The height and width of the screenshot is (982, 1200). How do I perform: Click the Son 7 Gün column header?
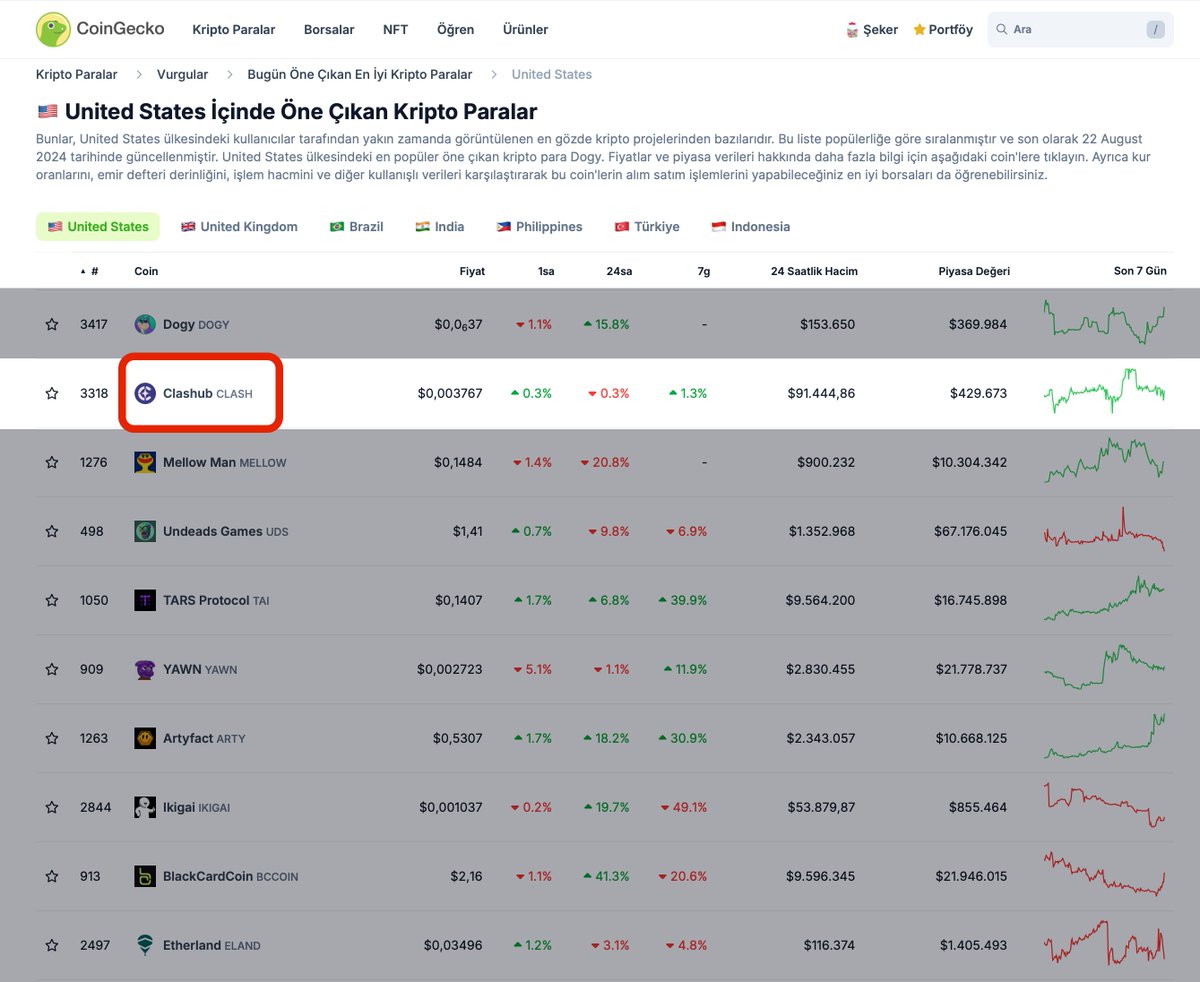[x=1140, y=271]
